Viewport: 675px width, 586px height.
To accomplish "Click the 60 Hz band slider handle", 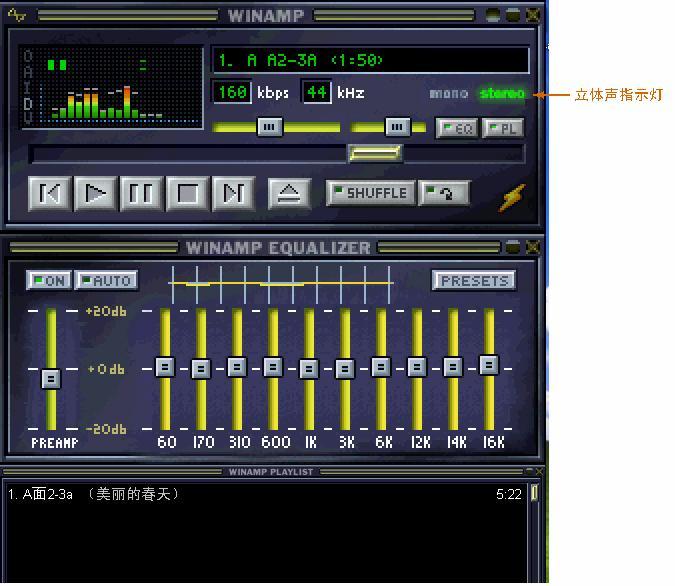I will [x=165, y=367].
